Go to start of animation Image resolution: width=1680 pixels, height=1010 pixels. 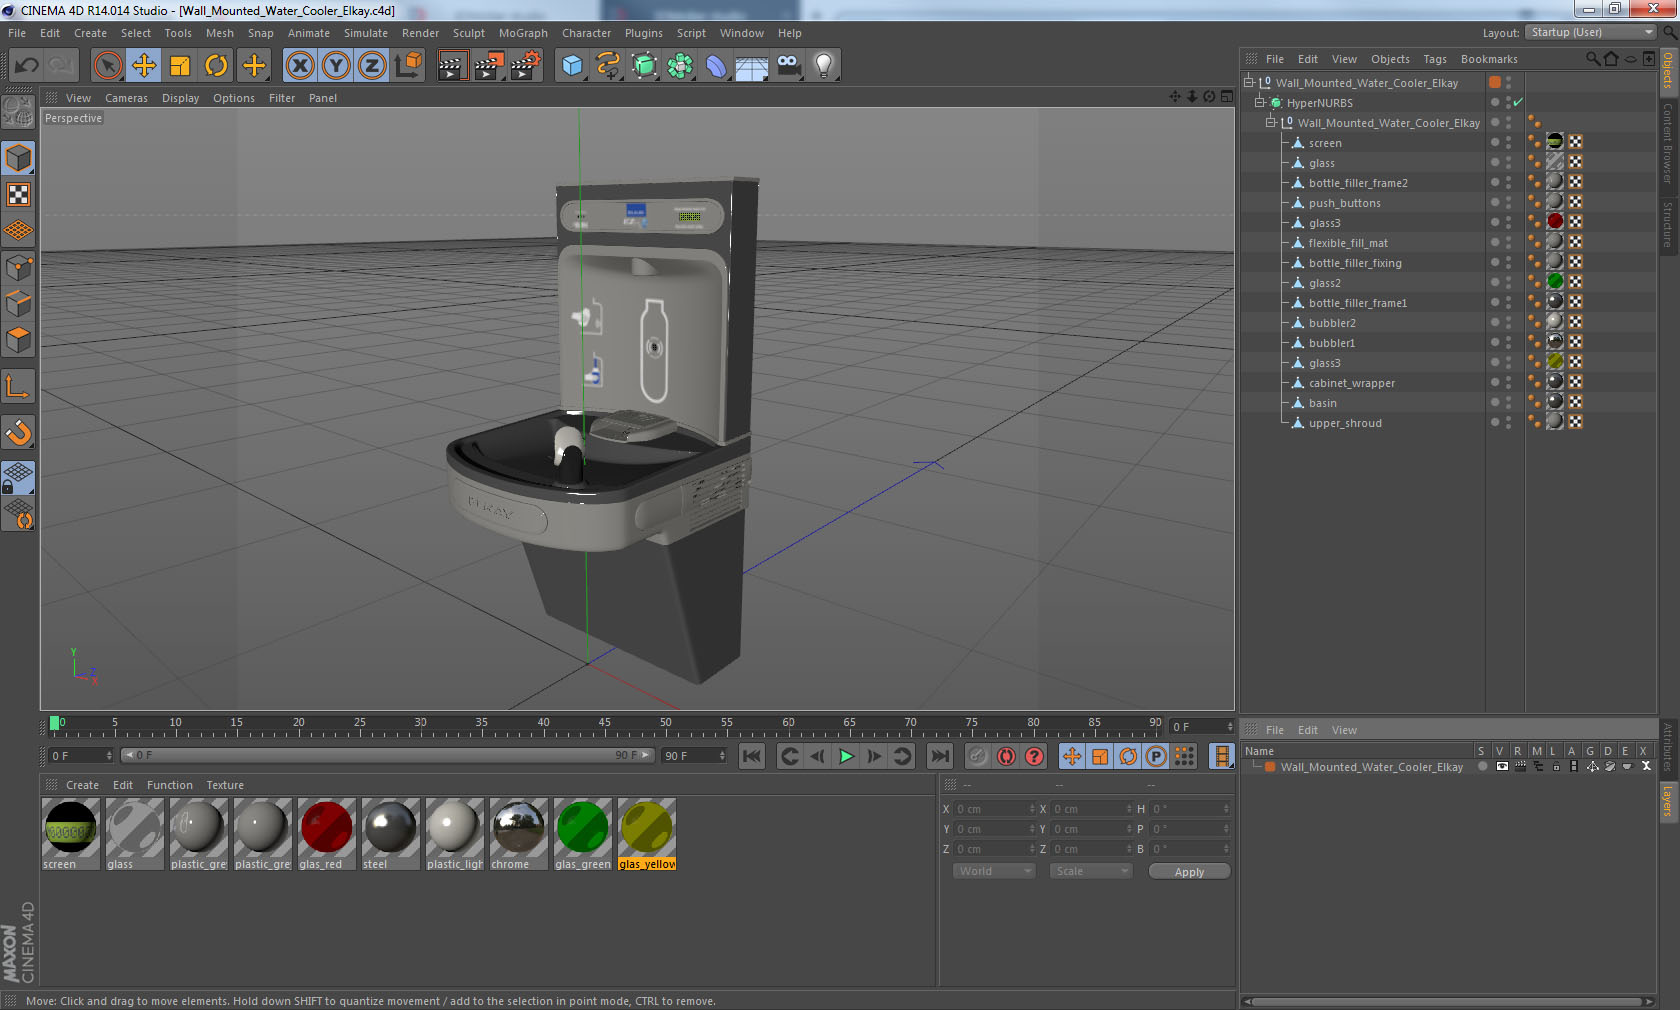(752, 756)
